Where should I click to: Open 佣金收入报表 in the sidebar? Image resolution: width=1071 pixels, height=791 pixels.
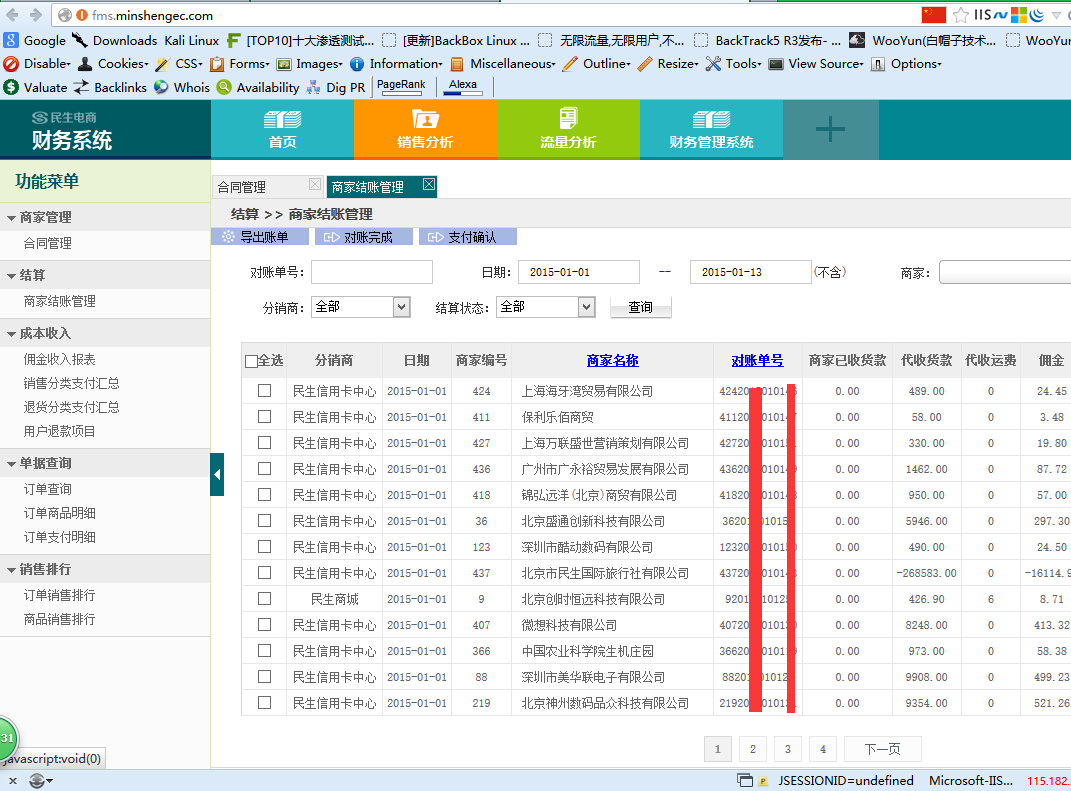(x=59, y=359)
